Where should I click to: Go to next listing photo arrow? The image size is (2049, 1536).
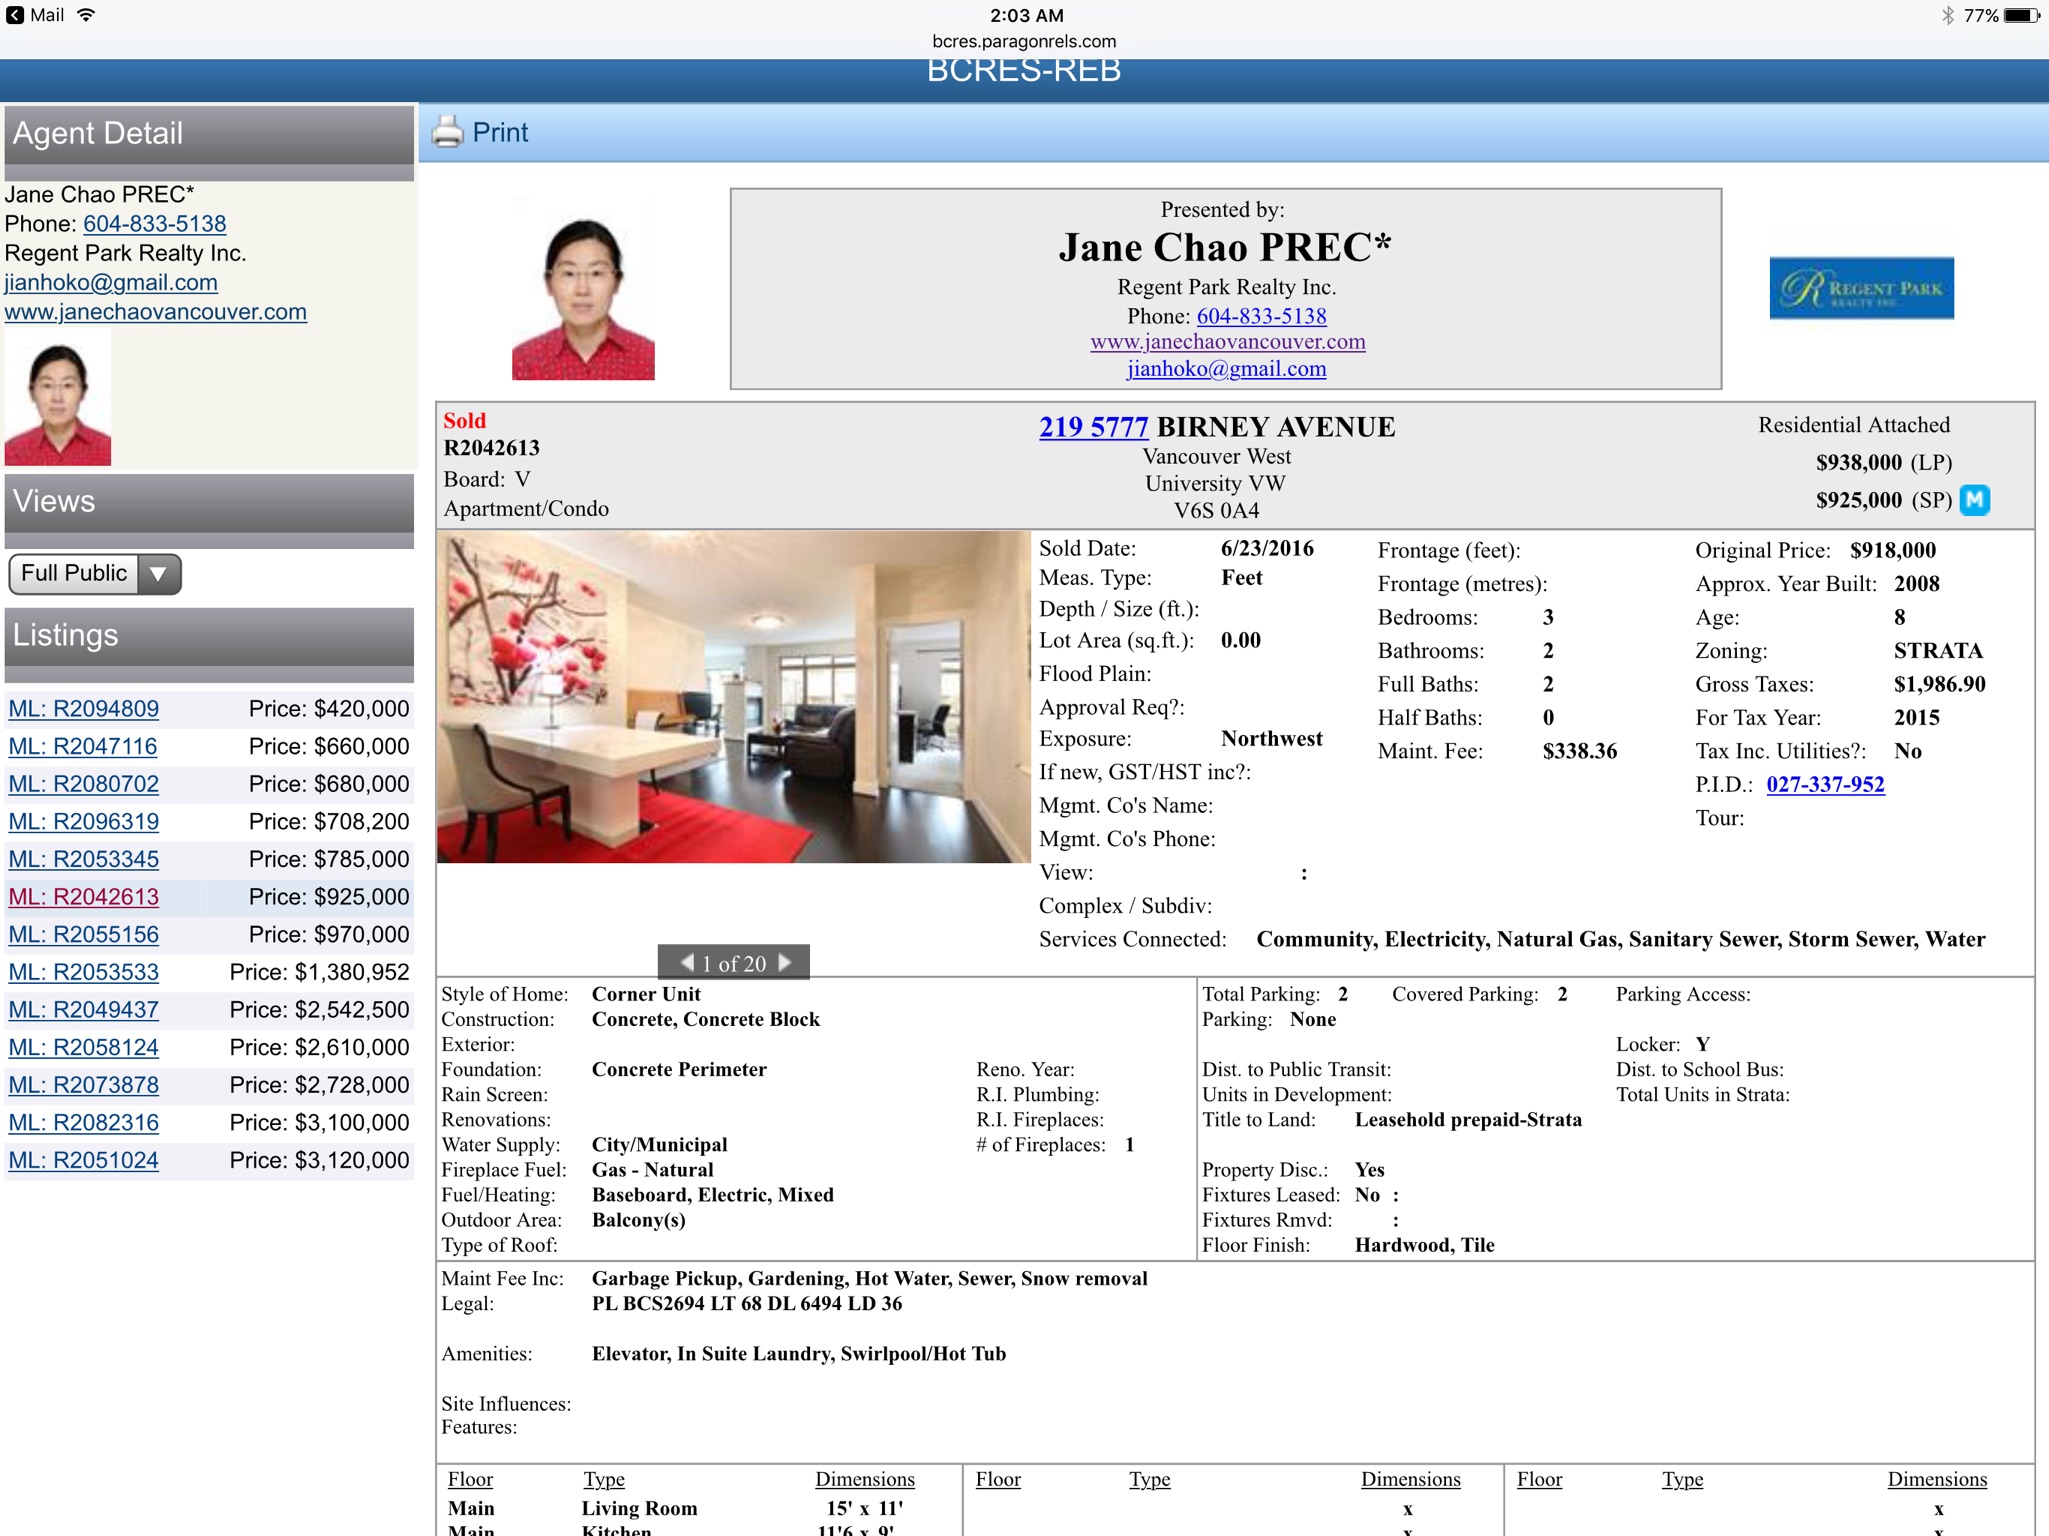[x=785, y=962]
